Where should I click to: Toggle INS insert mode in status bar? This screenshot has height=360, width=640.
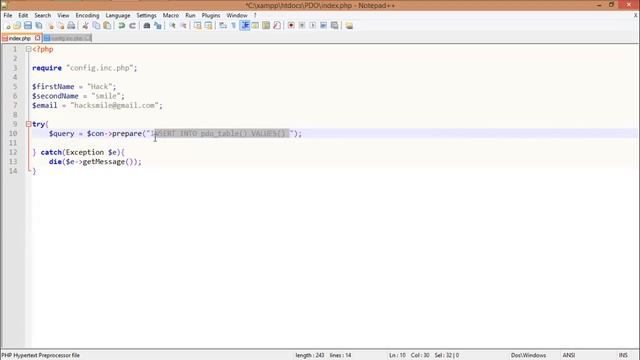[x=623, y=355]
